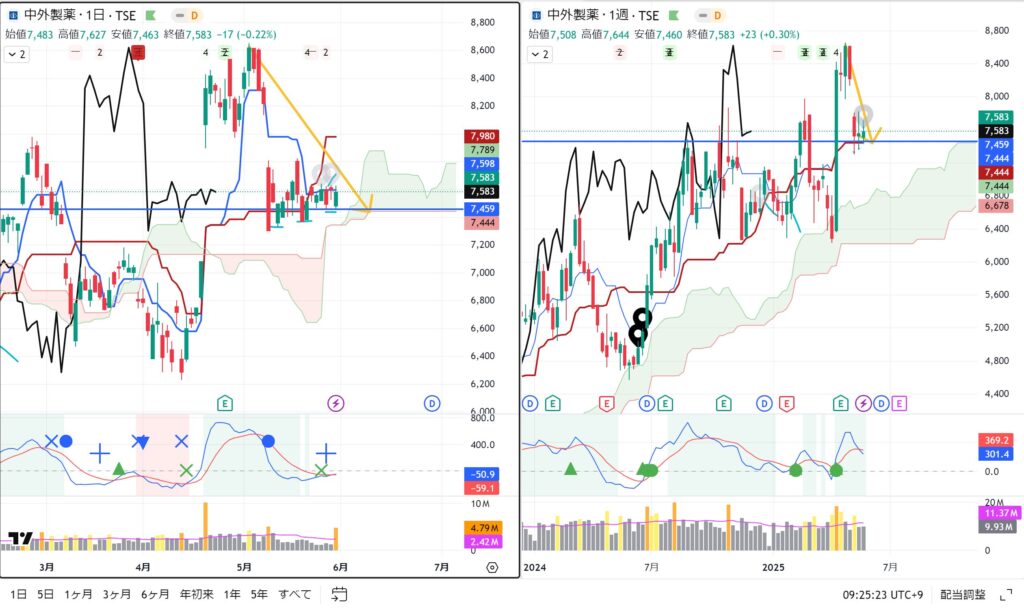Click the 中外製薬 · 1日 · TSE title
Viewport: 1024px width, 609px height.
(80, 15)
